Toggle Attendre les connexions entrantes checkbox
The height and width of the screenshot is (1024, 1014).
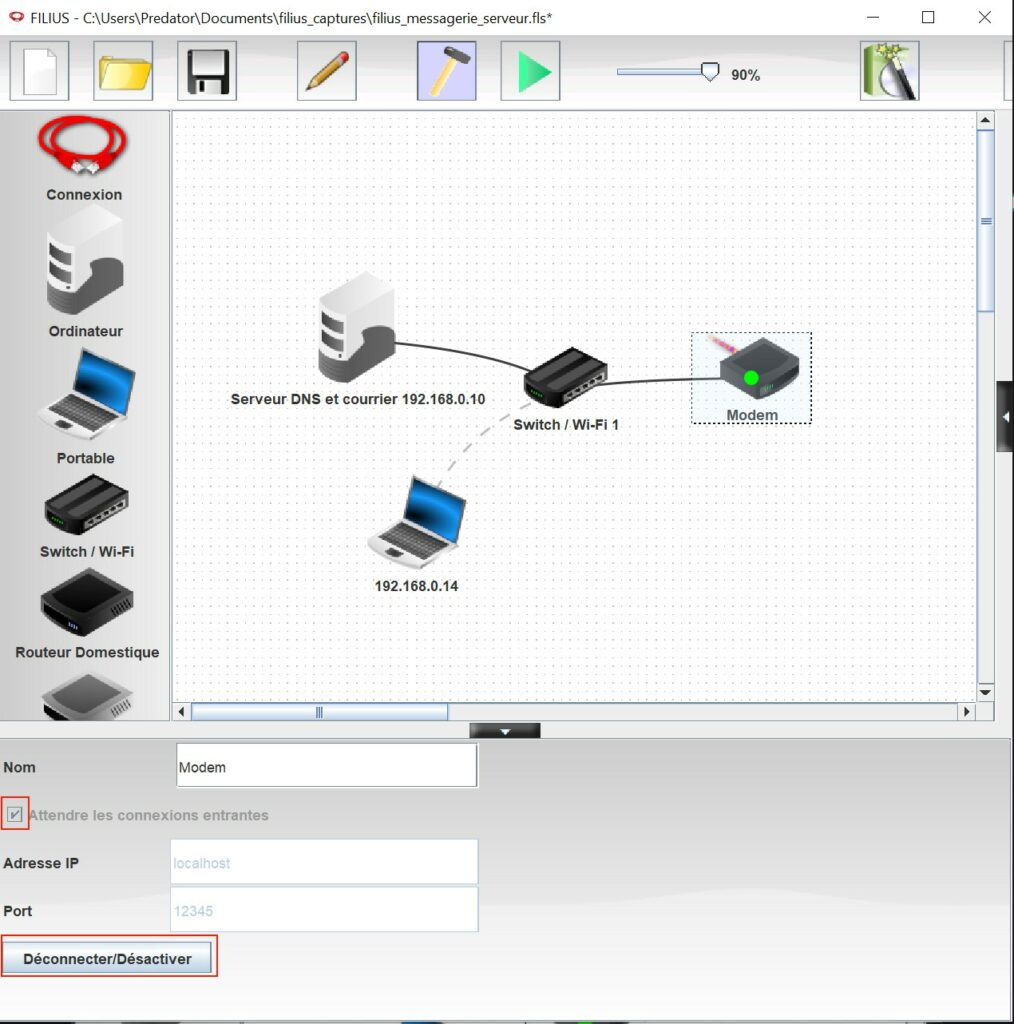point(14,814)
